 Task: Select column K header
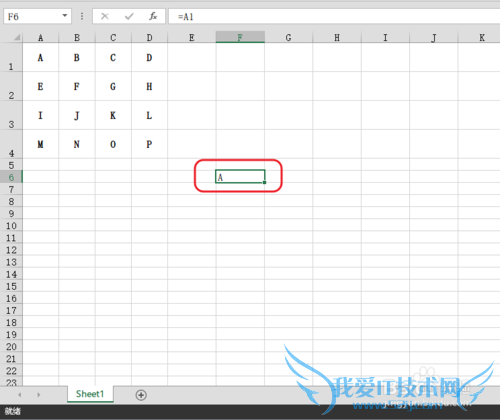click(x=480, y=38)
